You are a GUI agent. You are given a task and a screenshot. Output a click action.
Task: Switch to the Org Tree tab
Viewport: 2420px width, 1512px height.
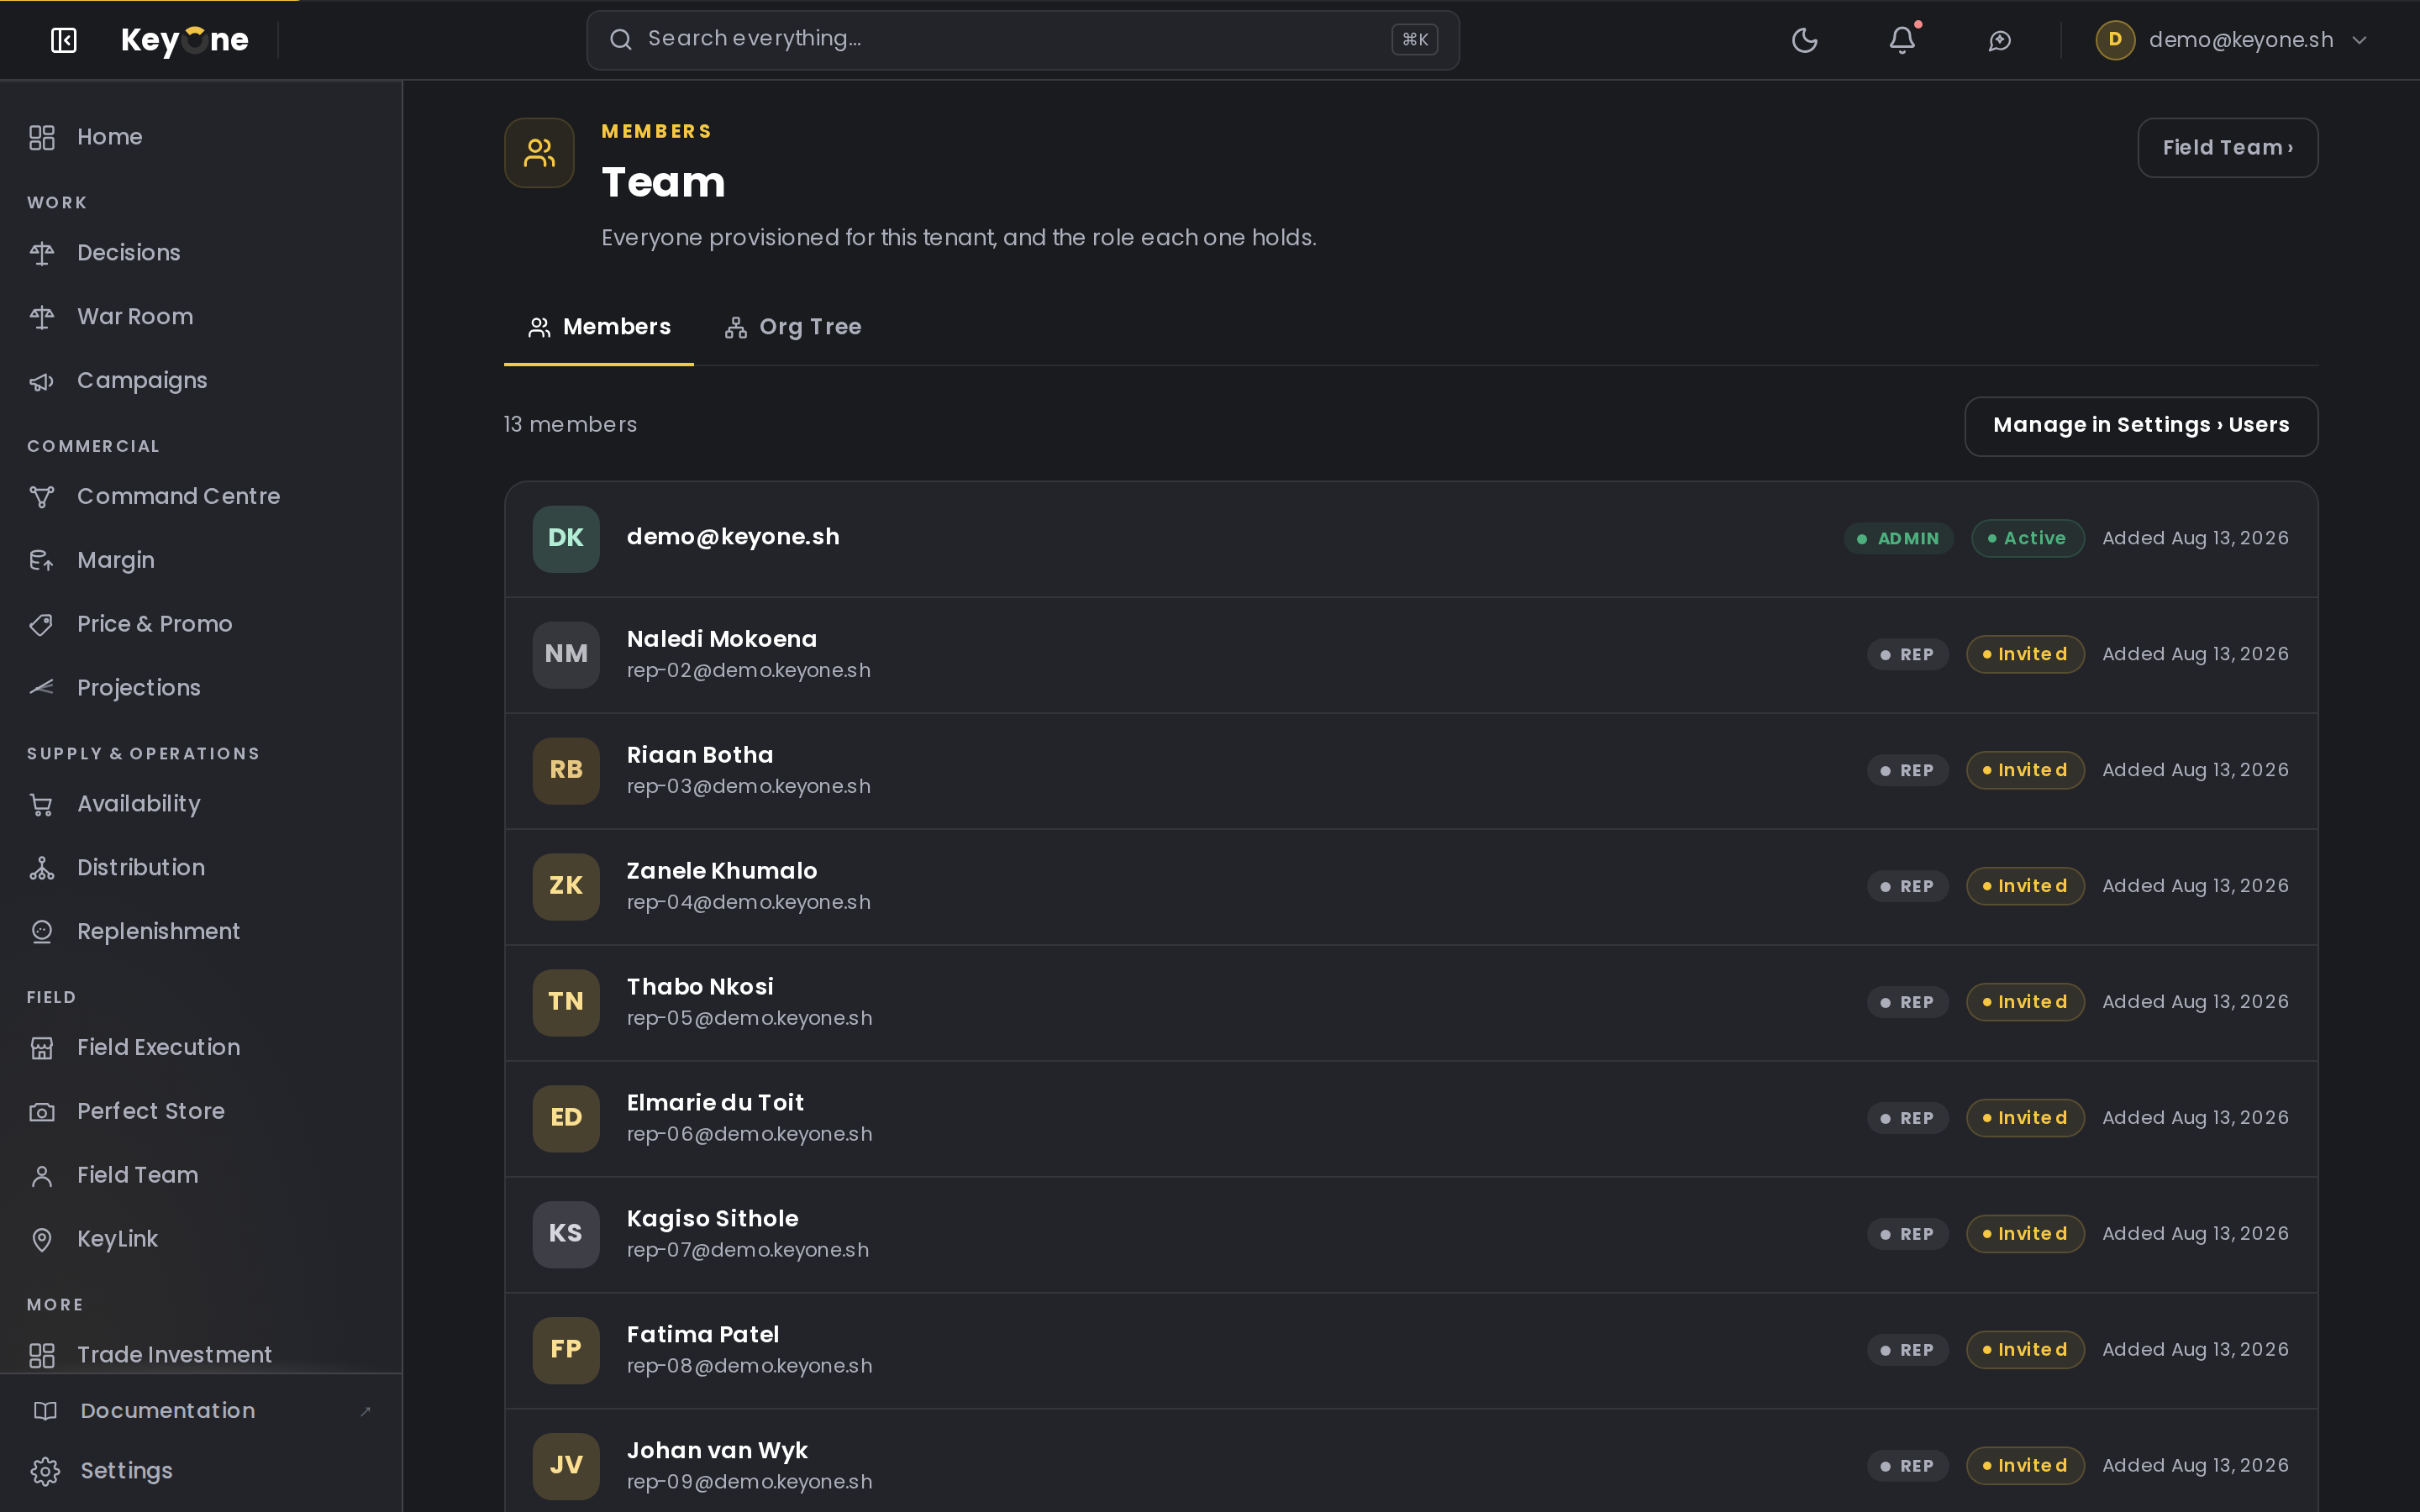[x=793, y=327]
